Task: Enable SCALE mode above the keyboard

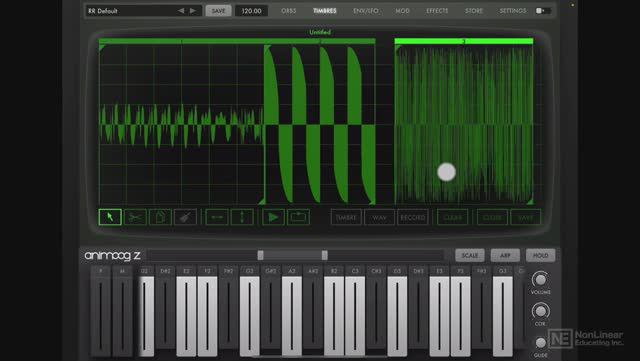Action: (x=470, y=255)
